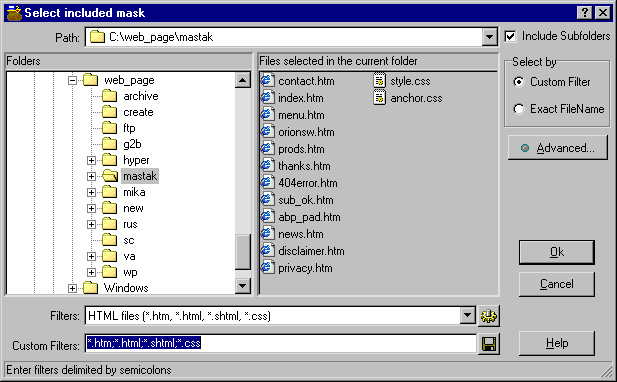
Task: Click the orionsw.htm file name
Action: 306,132
